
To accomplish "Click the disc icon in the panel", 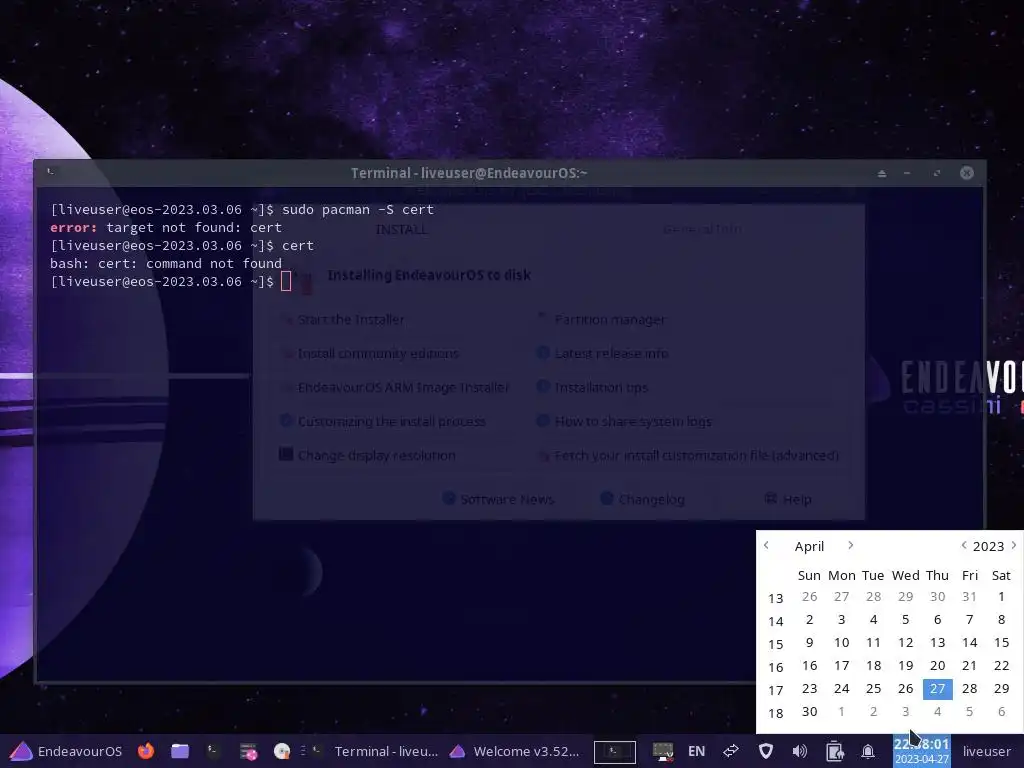I will pos(282,751).
